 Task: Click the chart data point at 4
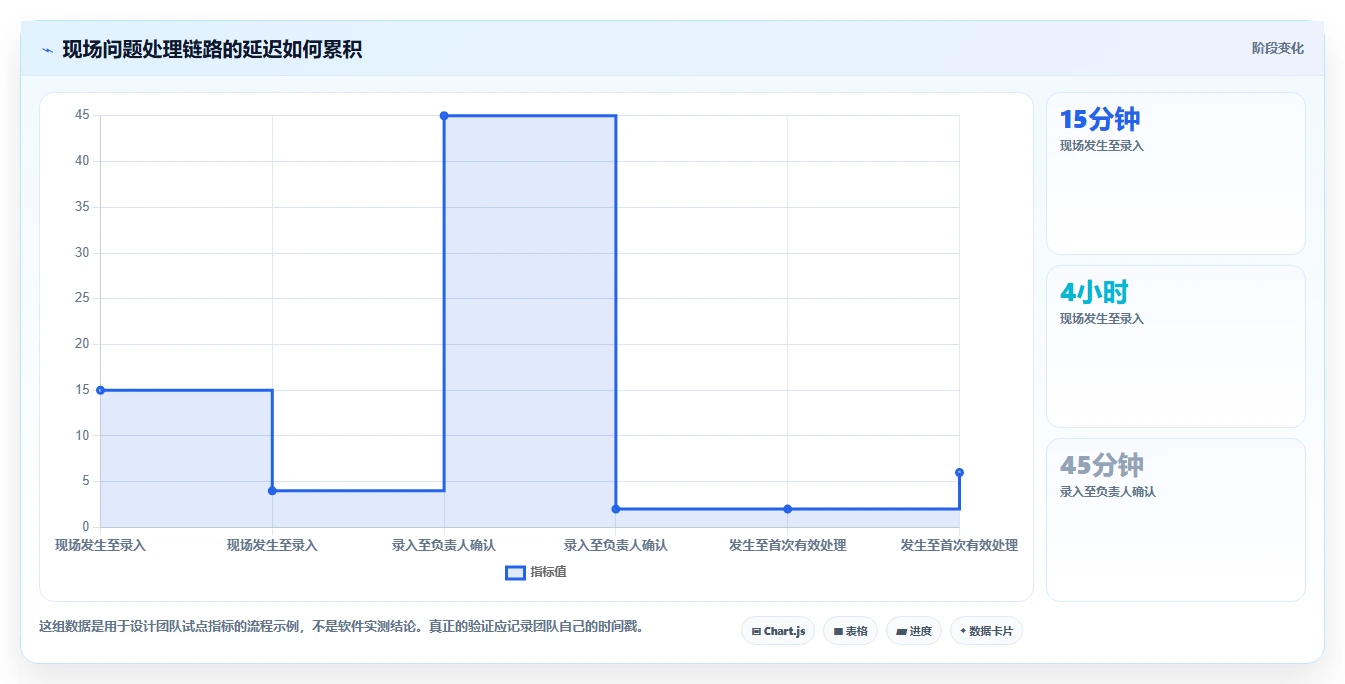pyautogui.click(x=272, y=490)
